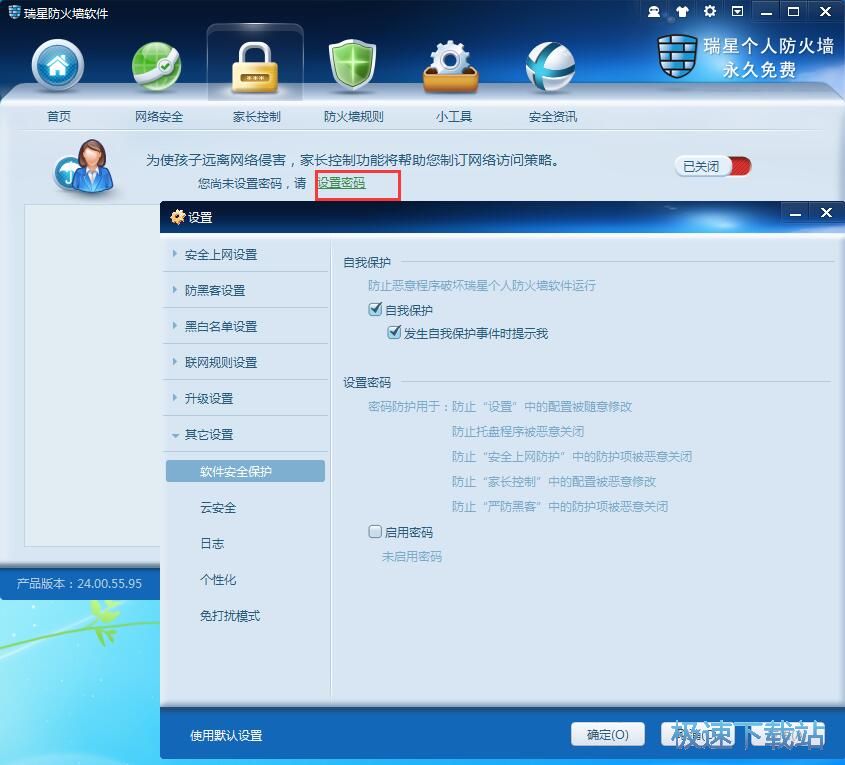Switch to 小工具 tab label
Viewport: 845px width, 765px height.
(x=454, y=116)
